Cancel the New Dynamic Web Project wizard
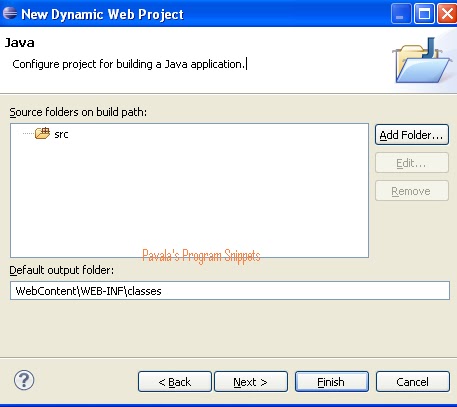The image size is (457, 407). click(413, 382)
